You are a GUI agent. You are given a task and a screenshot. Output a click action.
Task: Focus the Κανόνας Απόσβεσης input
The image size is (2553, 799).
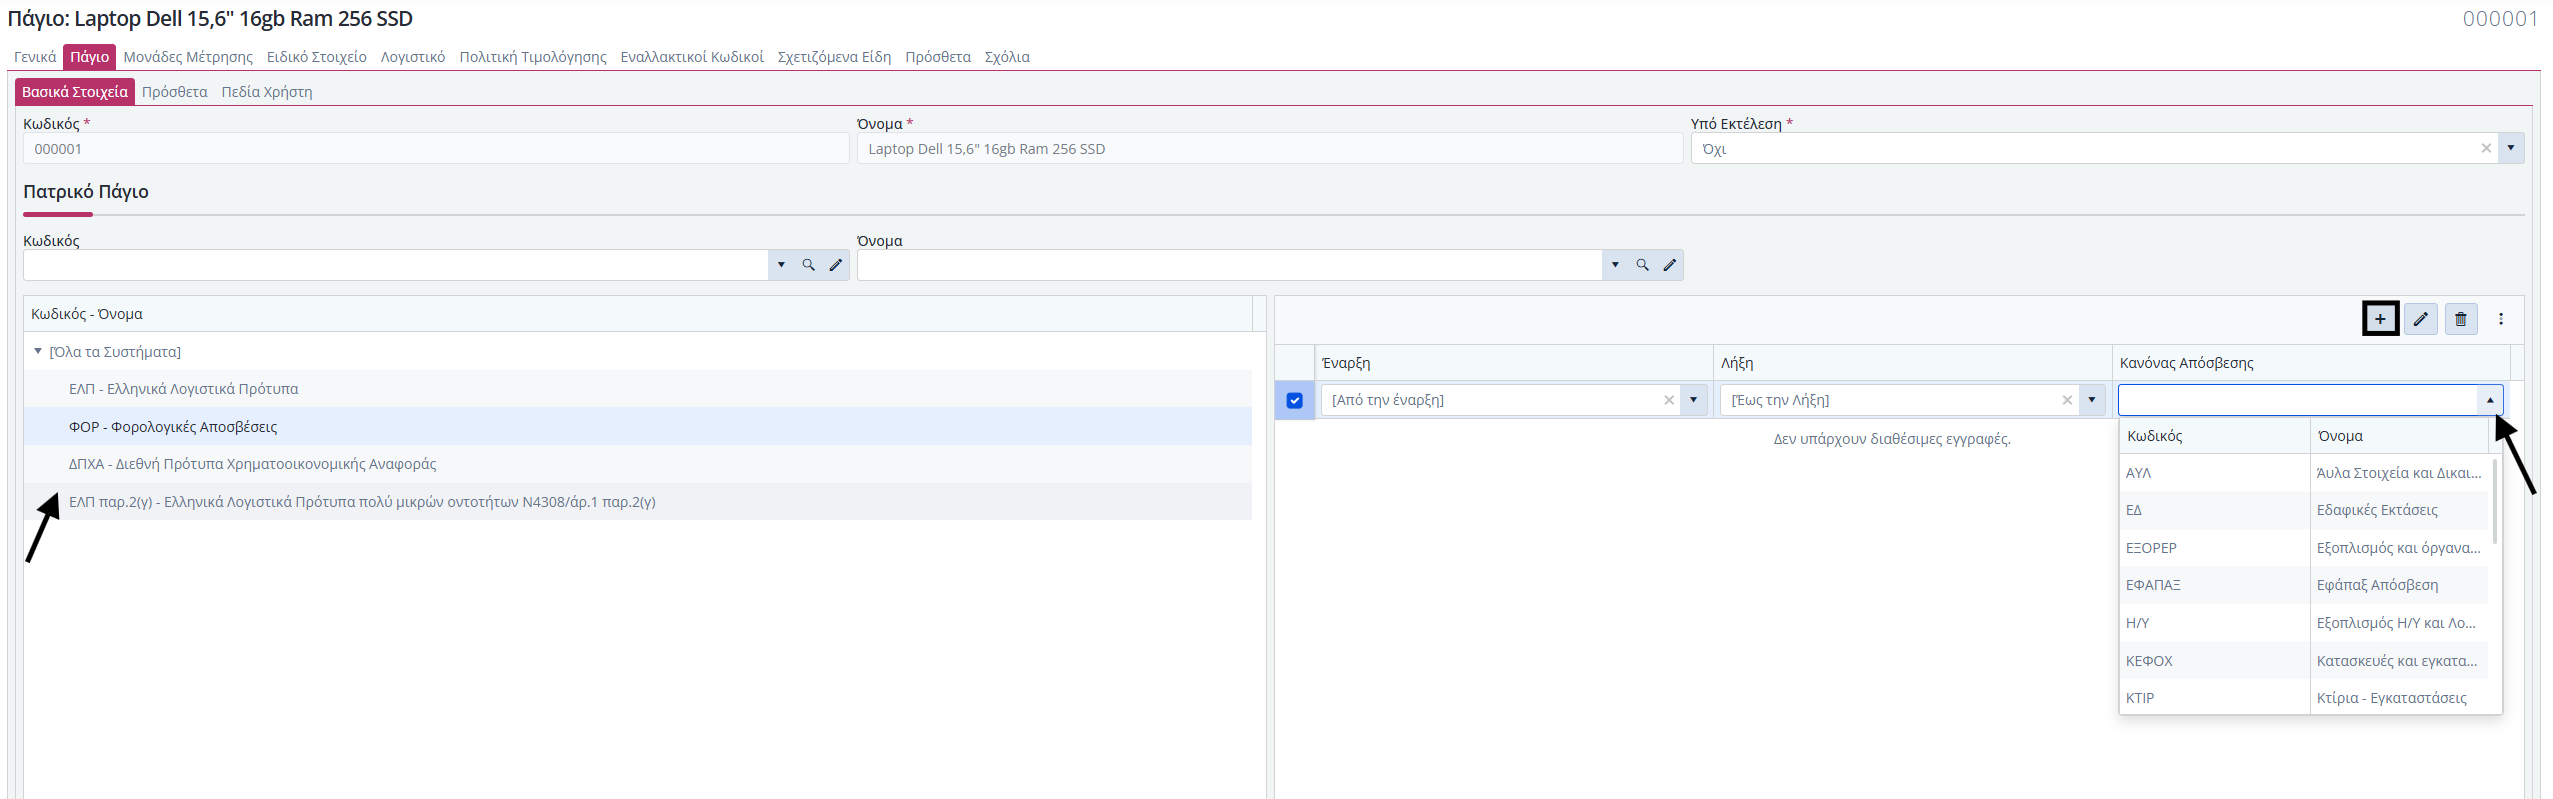[x=2298, y=400]
